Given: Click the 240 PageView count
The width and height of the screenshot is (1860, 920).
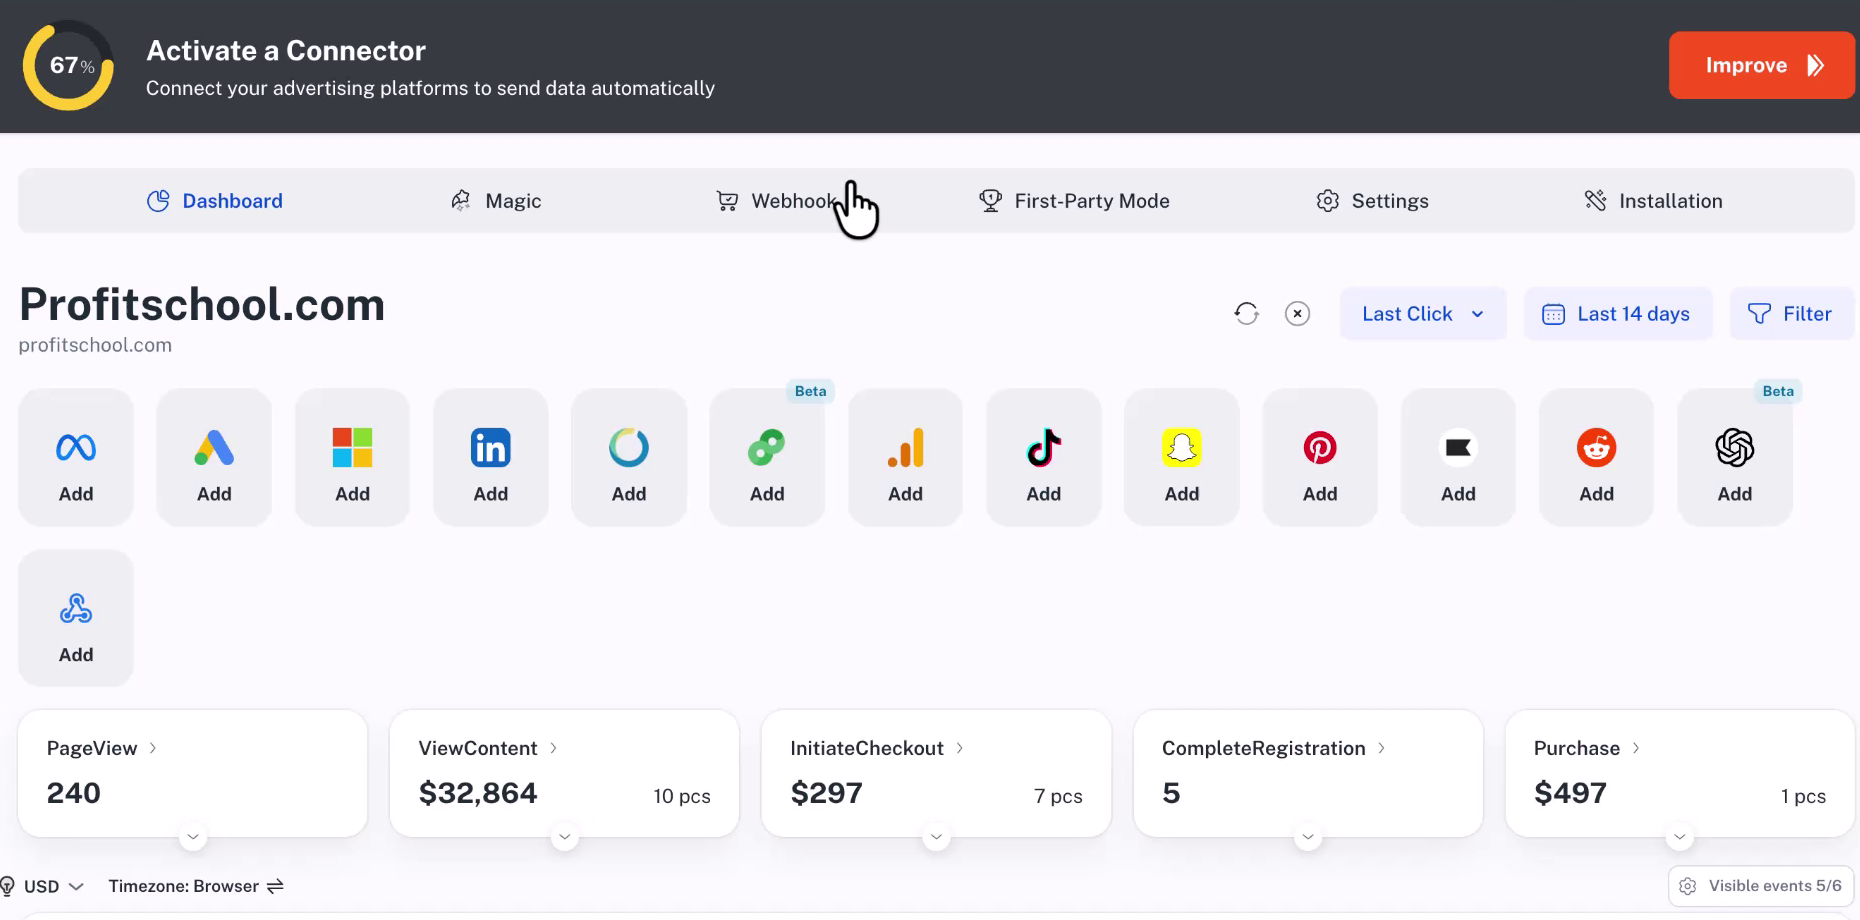Looking at the screenshot, I should [74, 793].
